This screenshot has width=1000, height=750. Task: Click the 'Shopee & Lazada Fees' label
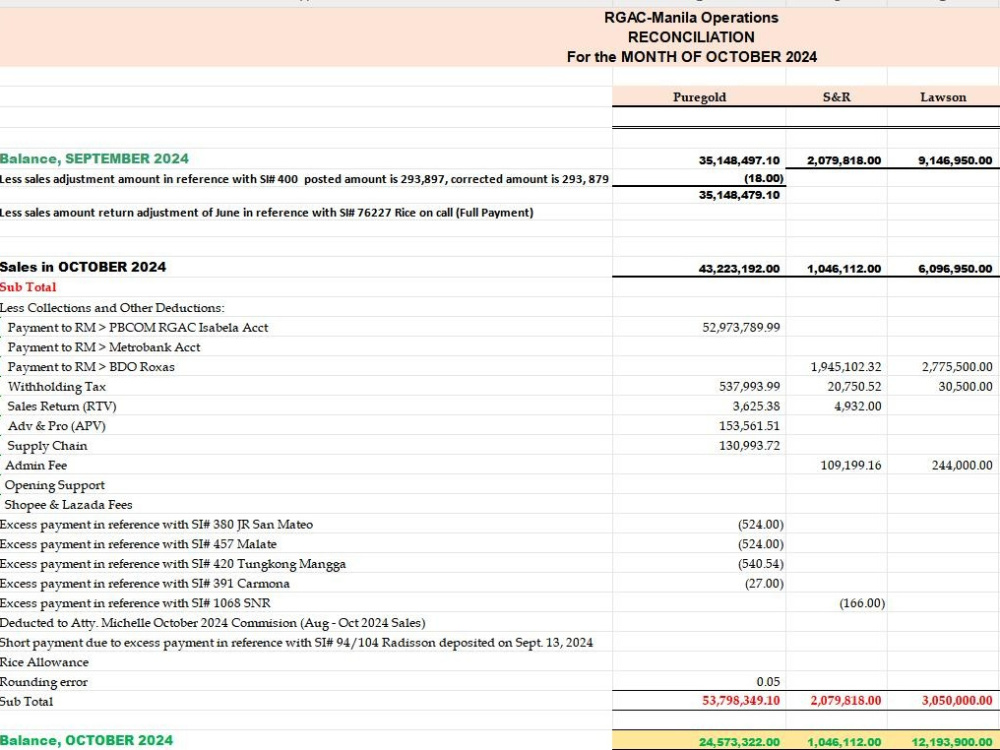[x=68, y=505]
